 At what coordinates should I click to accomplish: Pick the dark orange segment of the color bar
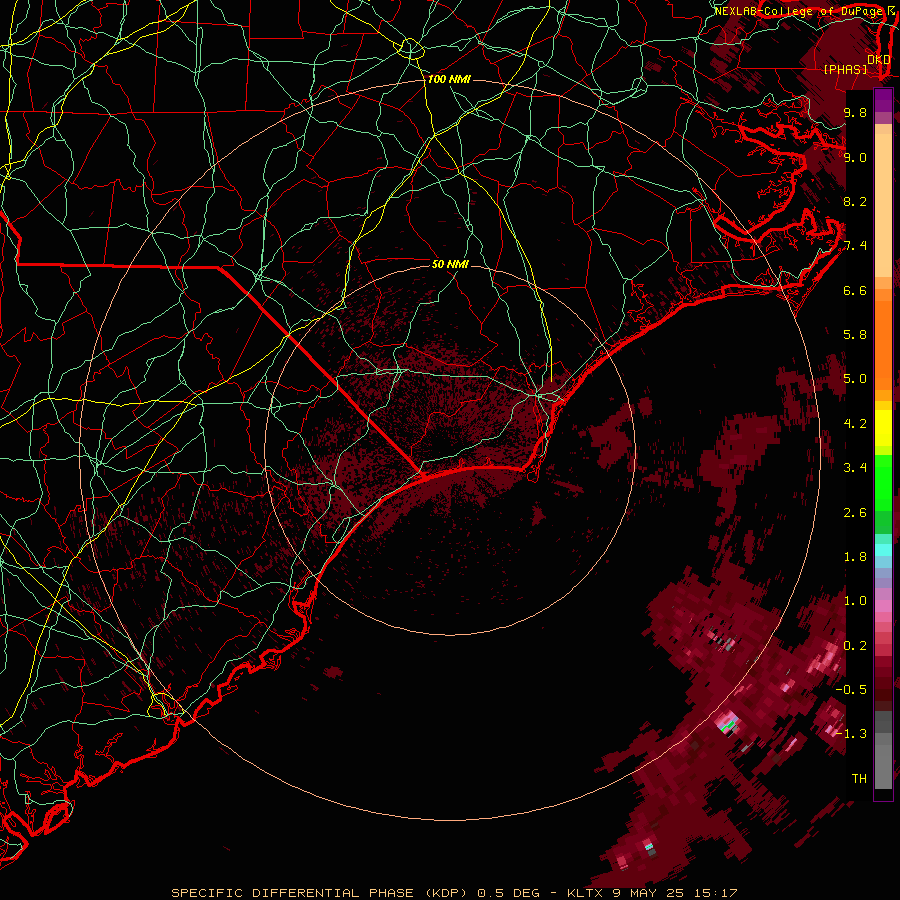pyautogui.click(x=883, y=344)
